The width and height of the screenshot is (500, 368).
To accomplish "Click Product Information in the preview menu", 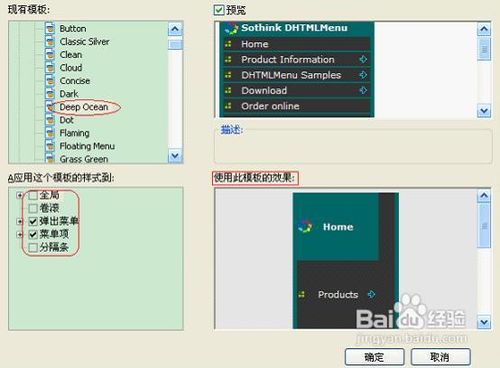I will pyautogui.click(x=288, y=59).
